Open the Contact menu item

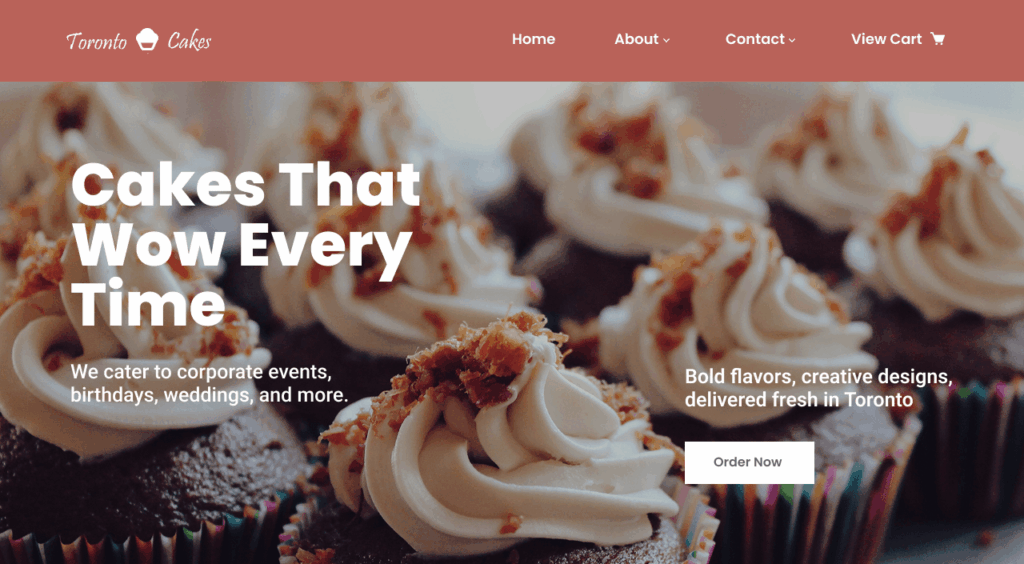754,39
